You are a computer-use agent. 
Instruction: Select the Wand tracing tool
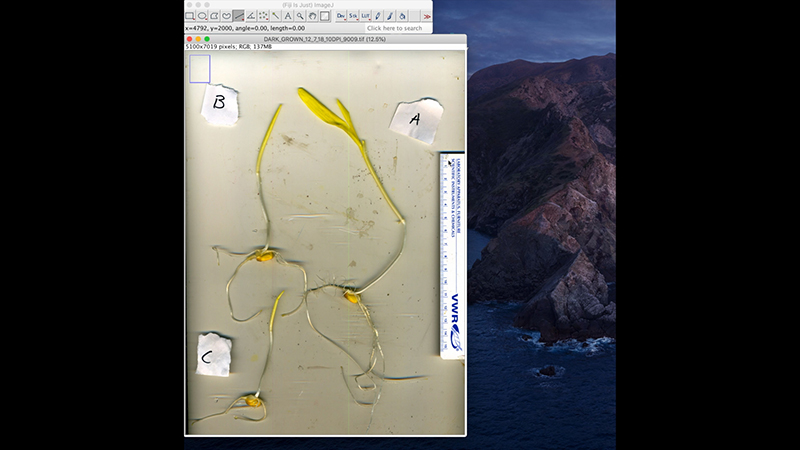276,16
